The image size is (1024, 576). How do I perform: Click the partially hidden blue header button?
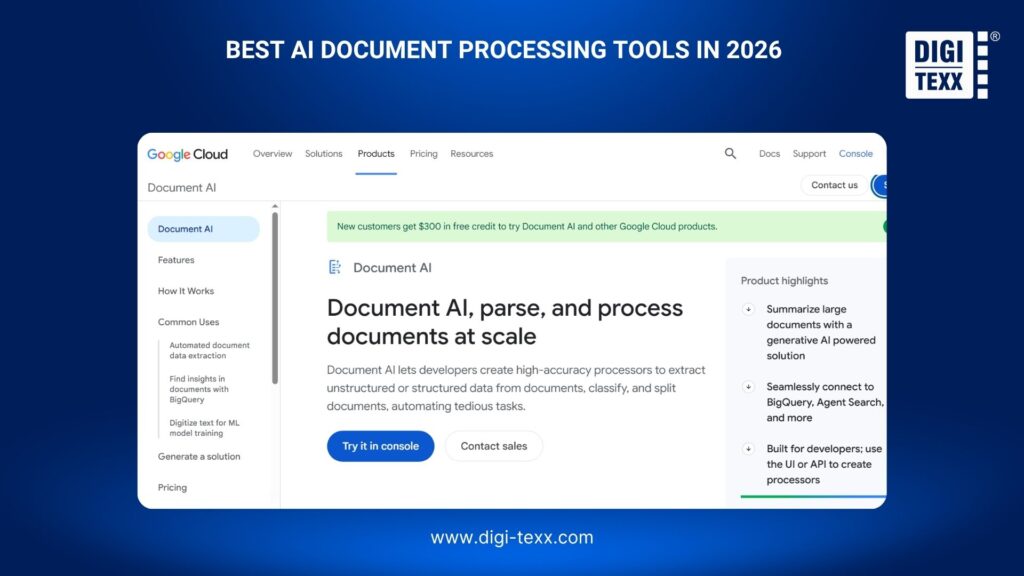(x=880, y=185)
